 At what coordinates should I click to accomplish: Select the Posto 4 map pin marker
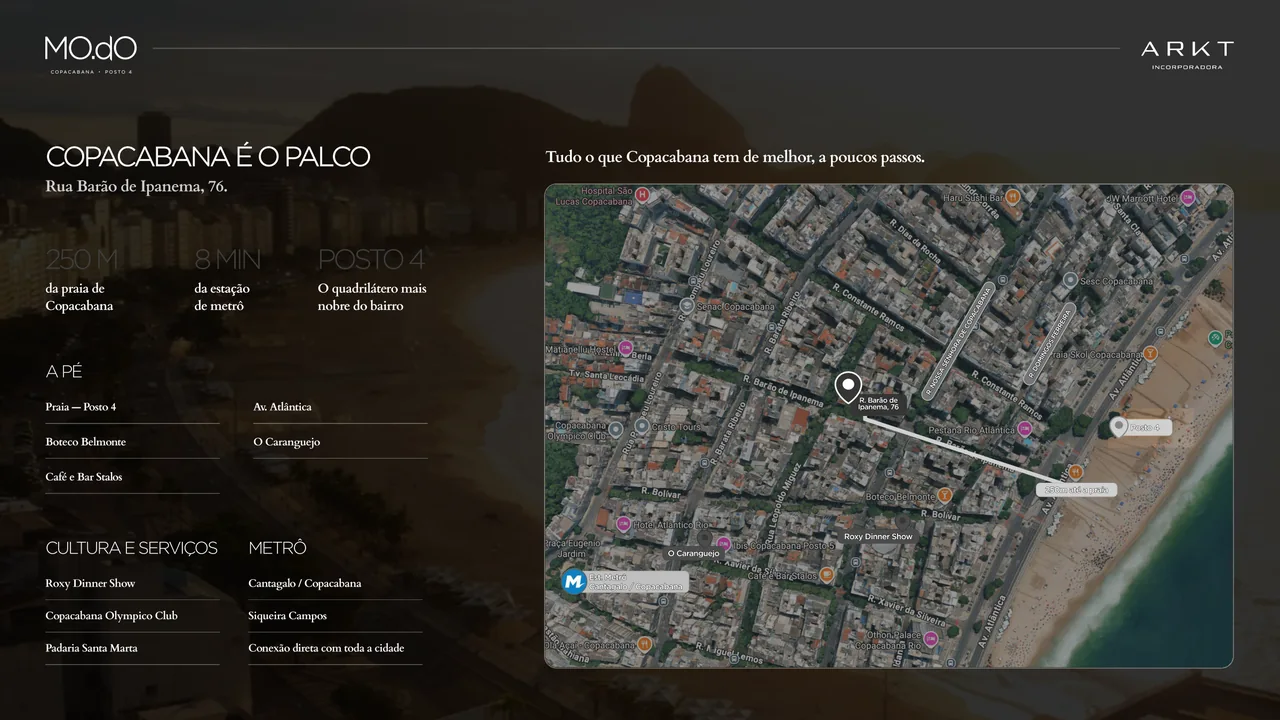coord(1118,428)
